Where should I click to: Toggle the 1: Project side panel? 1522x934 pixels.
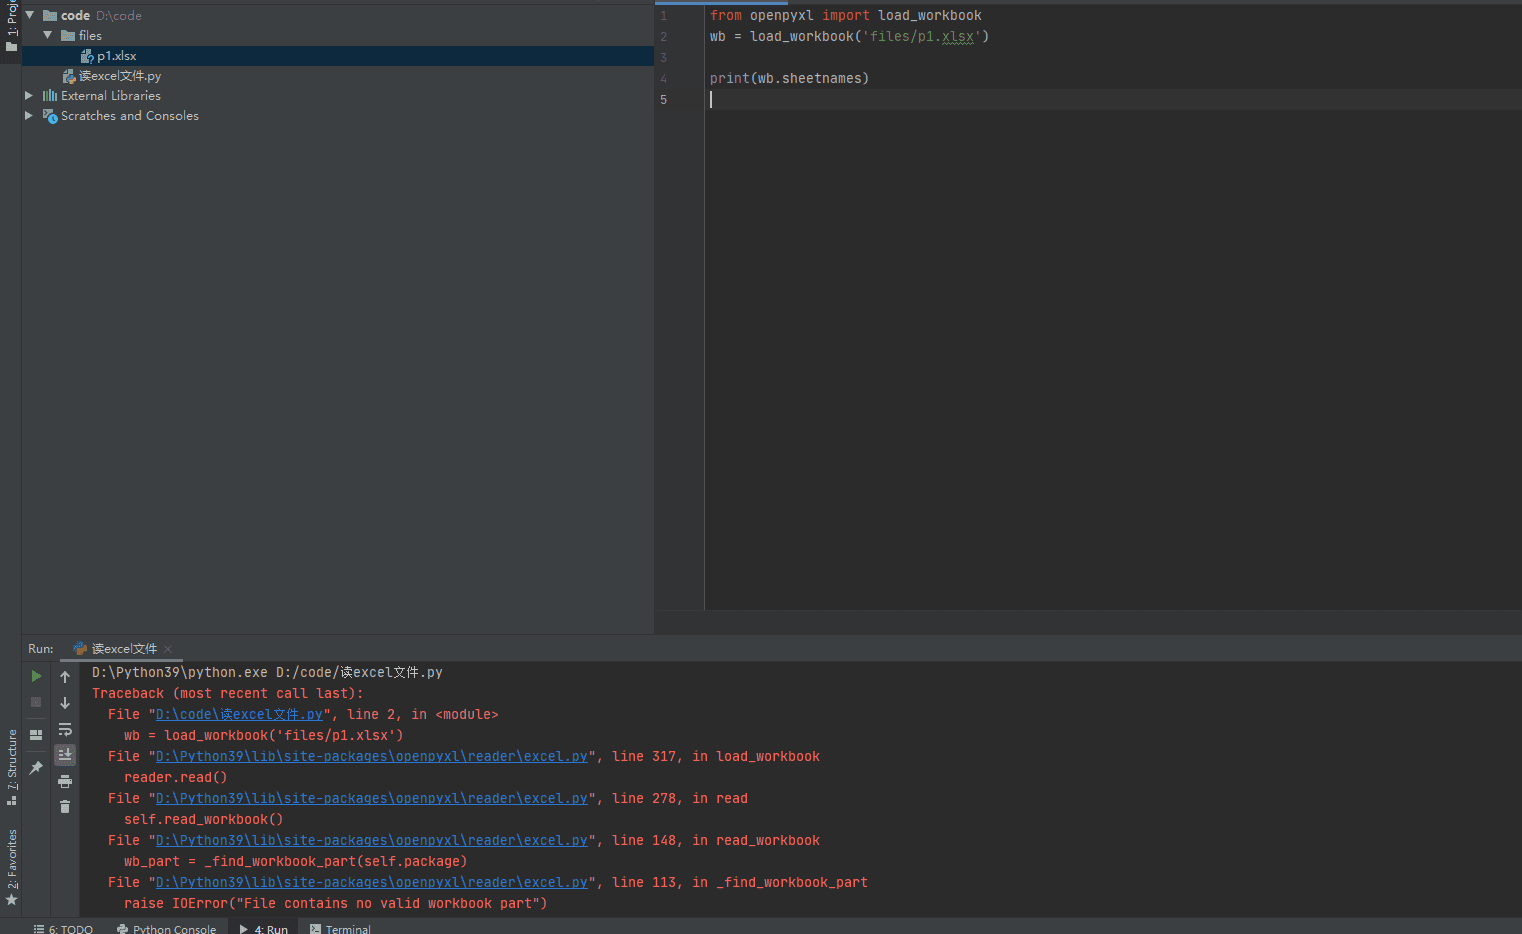12,26
